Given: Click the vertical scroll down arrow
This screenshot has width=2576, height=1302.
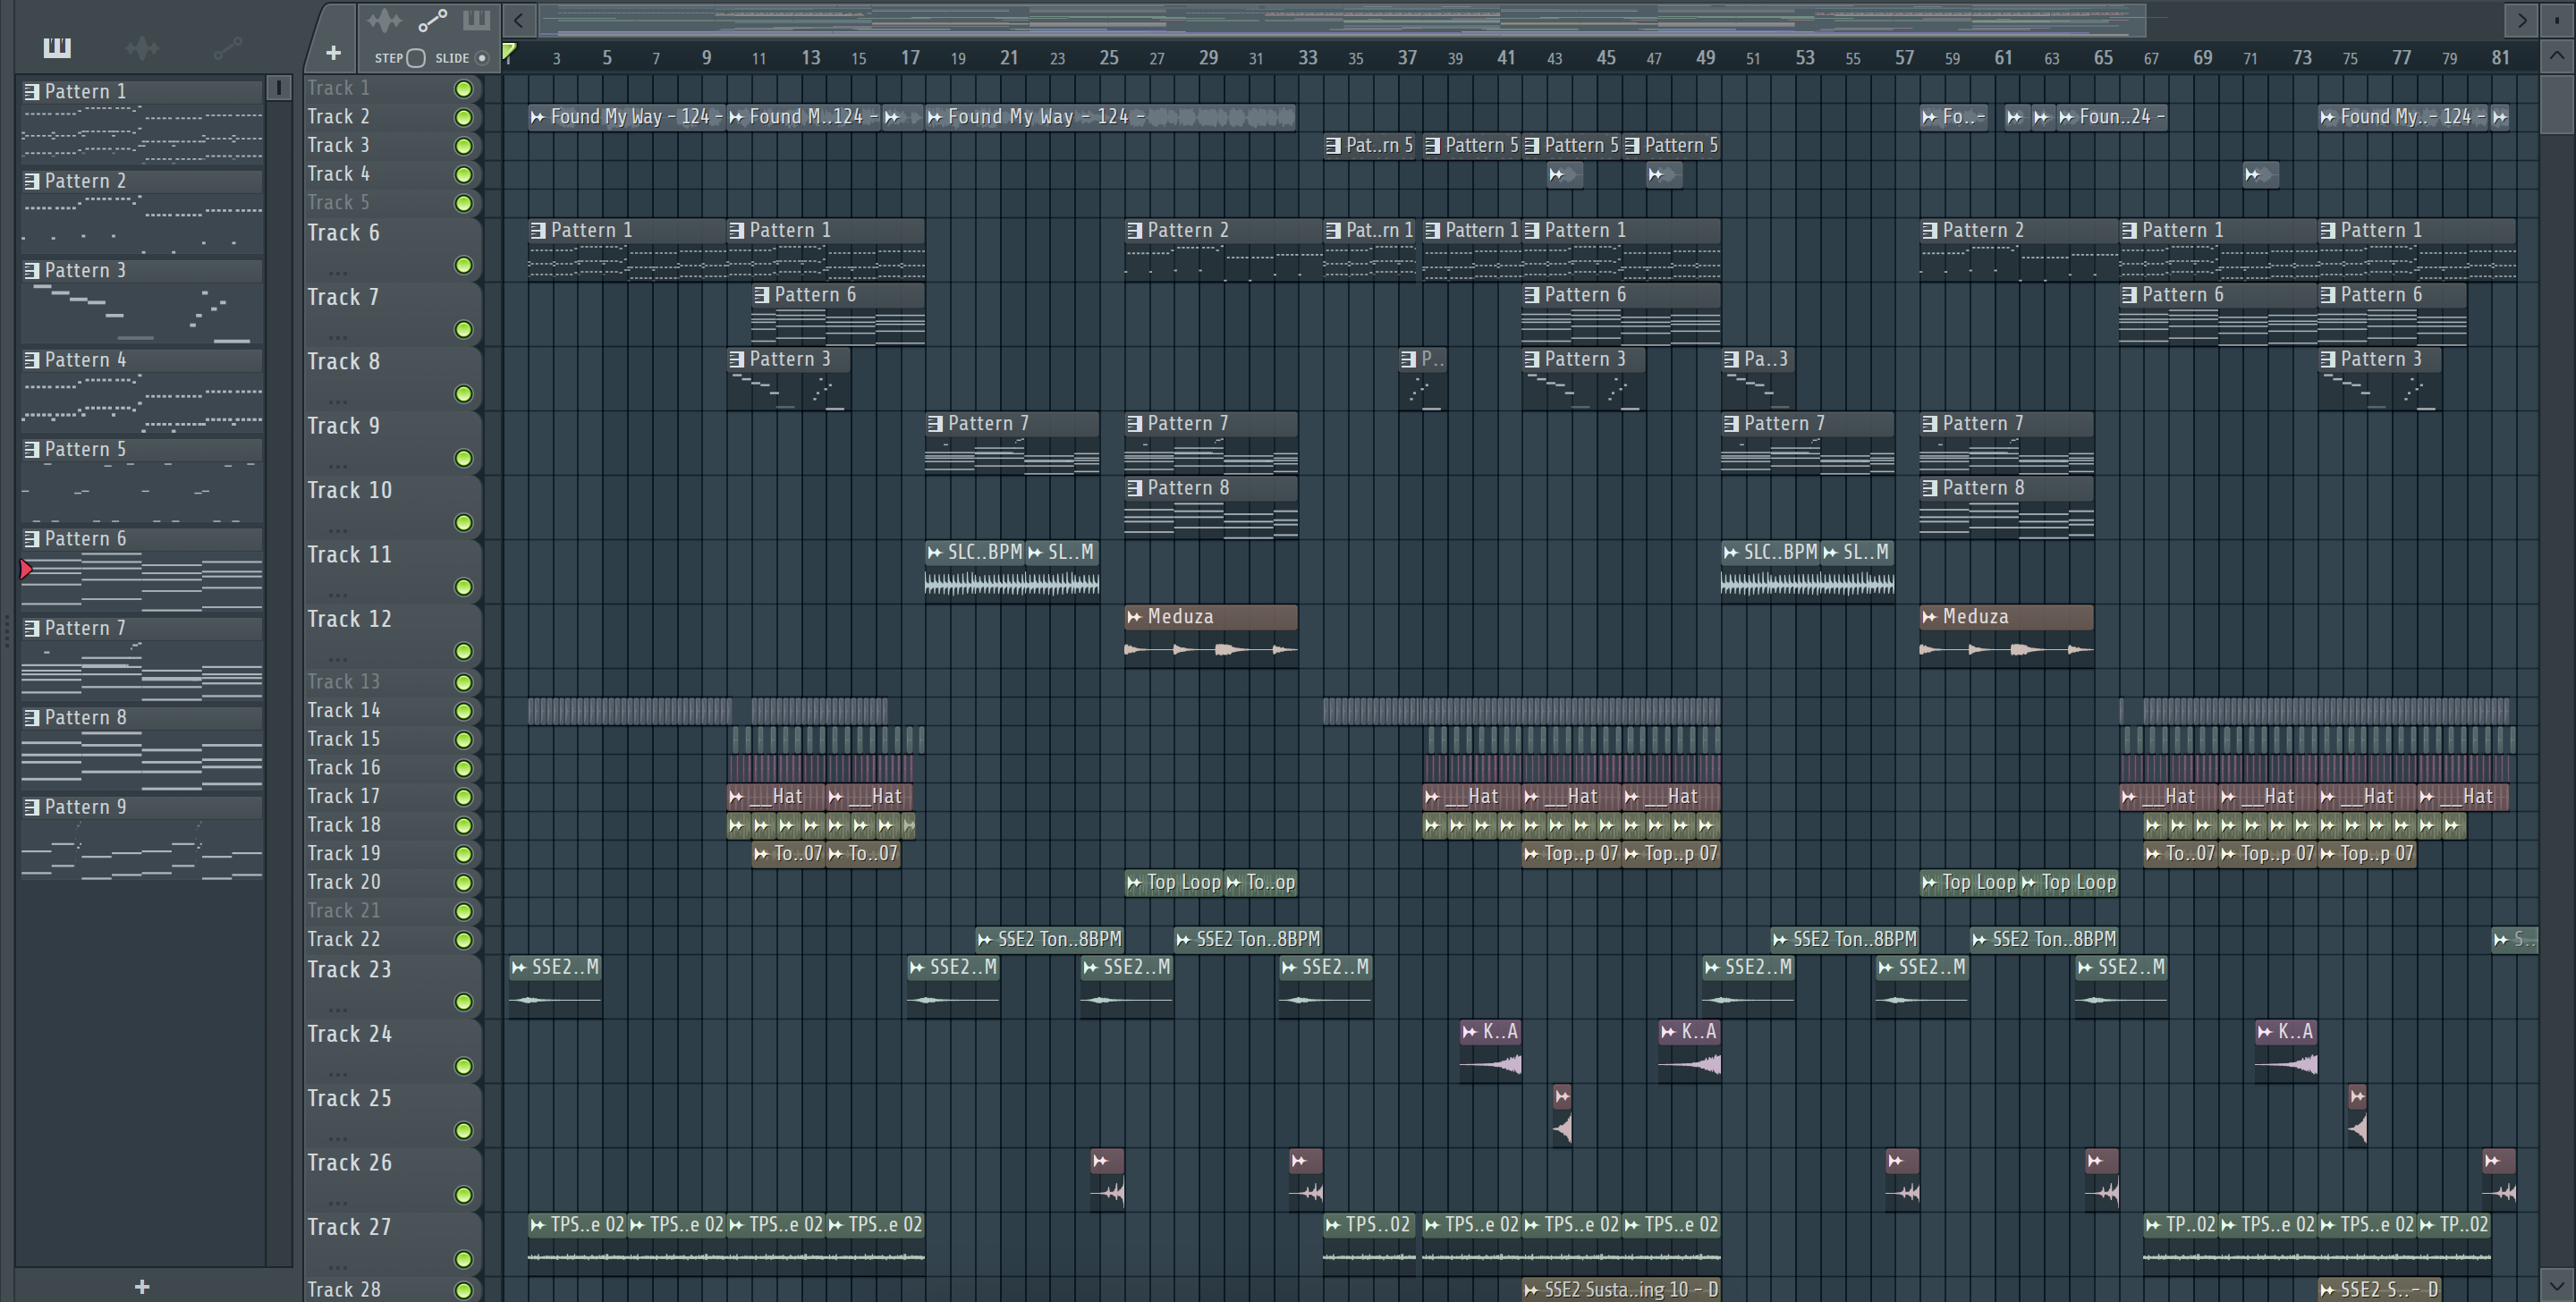Looking at the screenshot, I should tap(2556, 1286).
